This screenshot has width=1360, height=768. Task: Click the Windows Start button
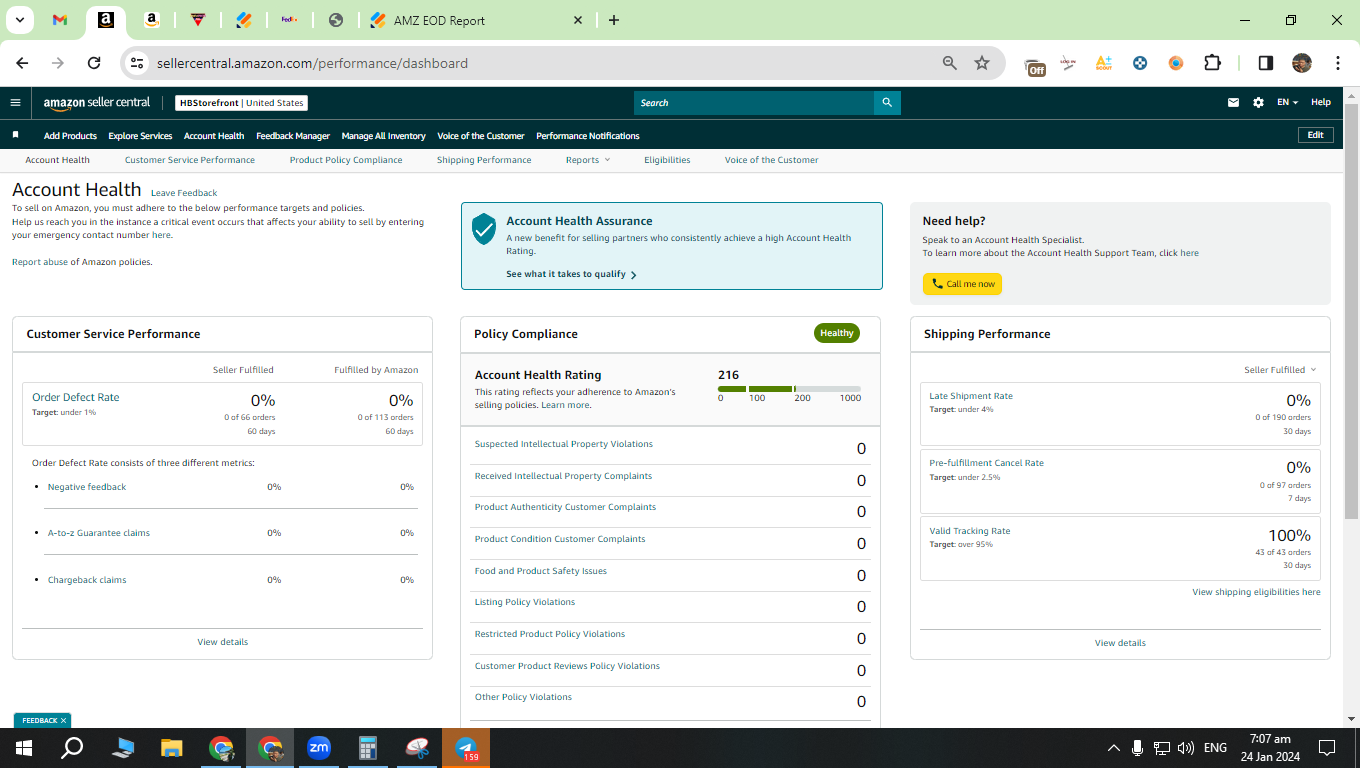pyautogui.click(x=23, y=747)
